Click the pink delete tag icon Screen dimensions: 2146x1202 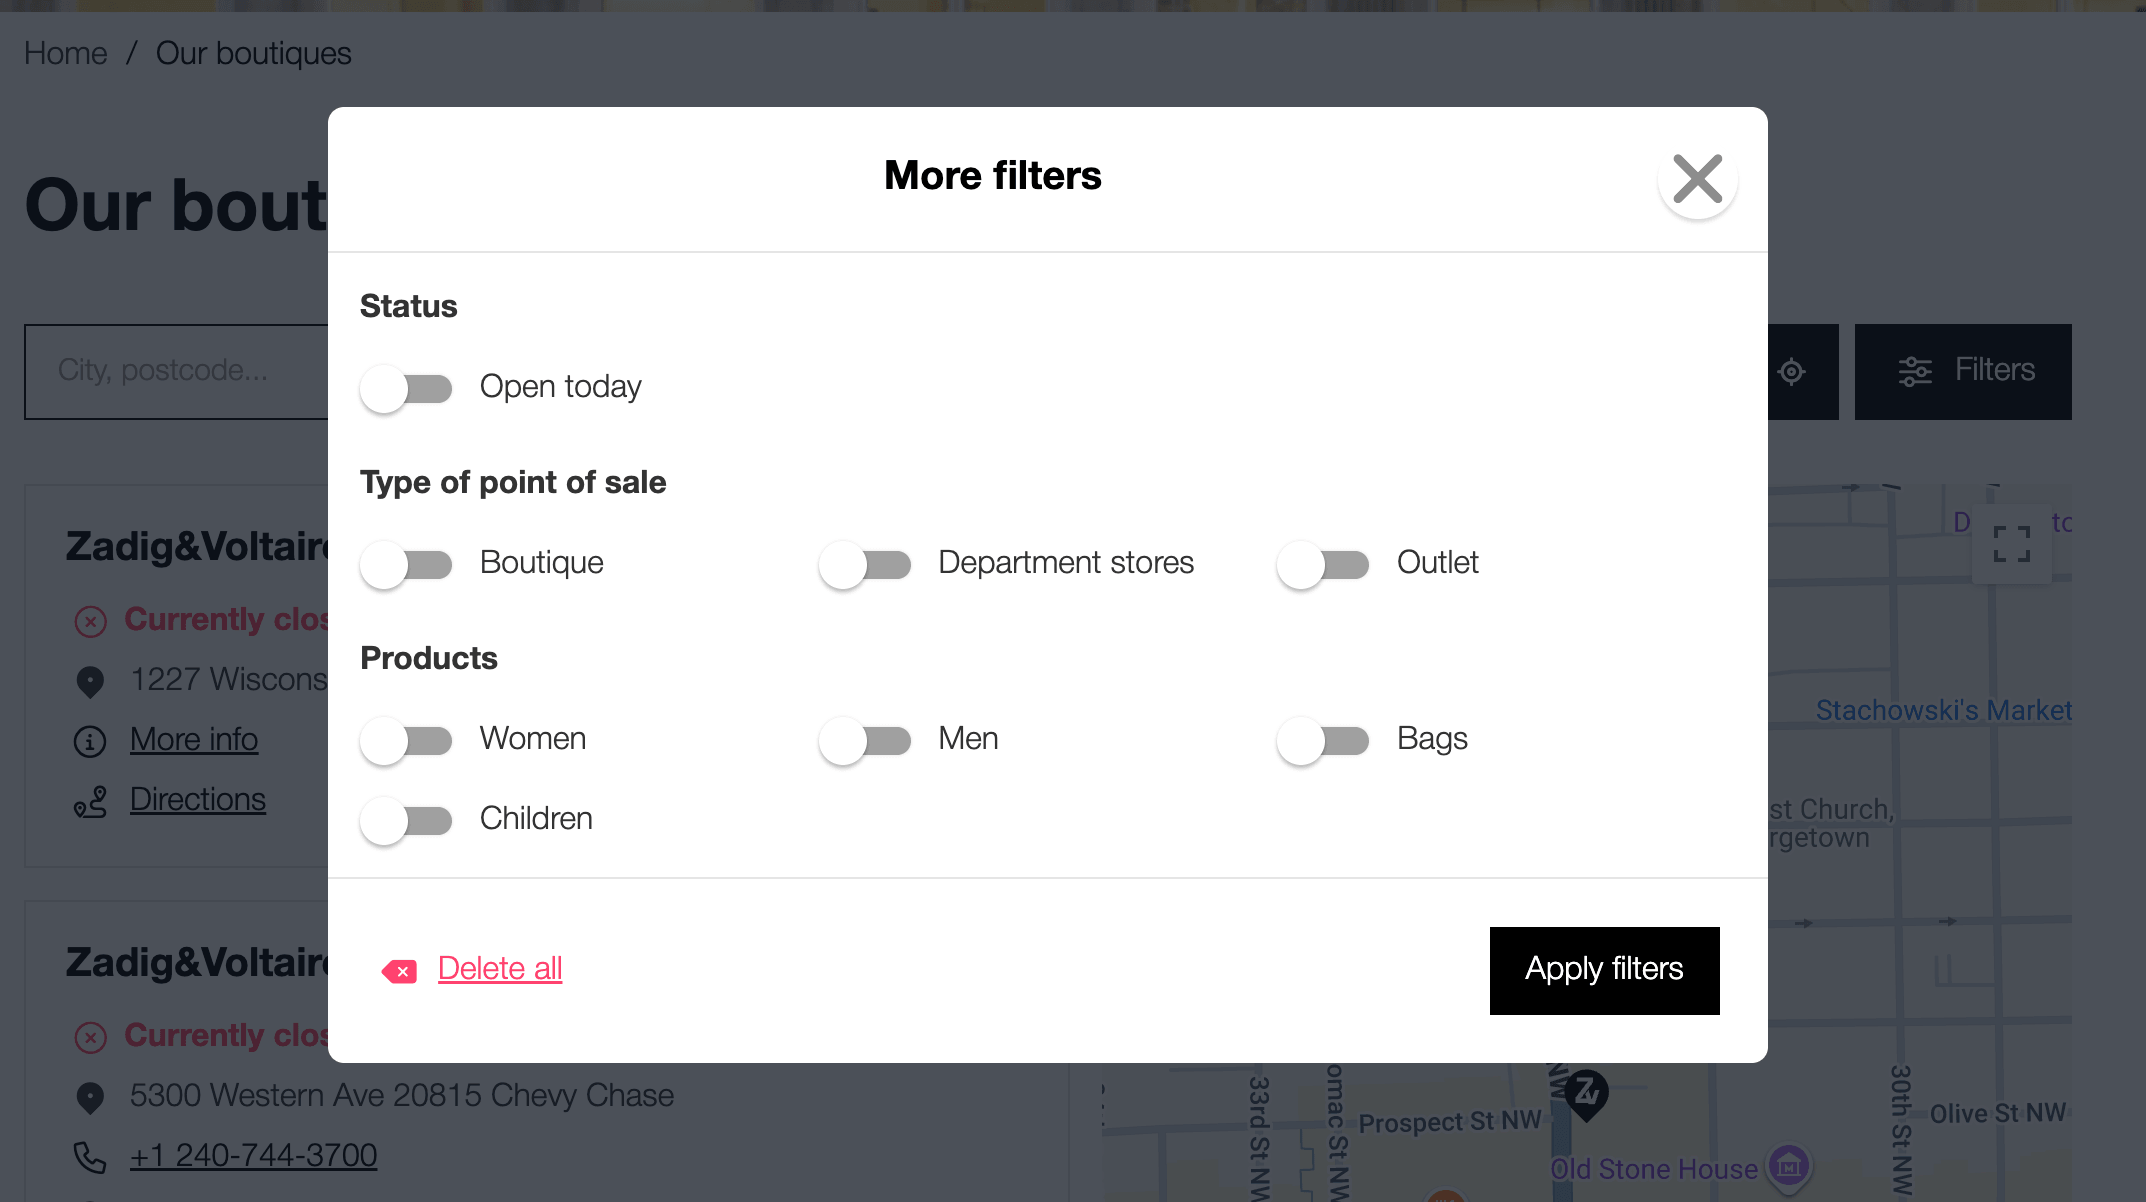click(399, 970)
